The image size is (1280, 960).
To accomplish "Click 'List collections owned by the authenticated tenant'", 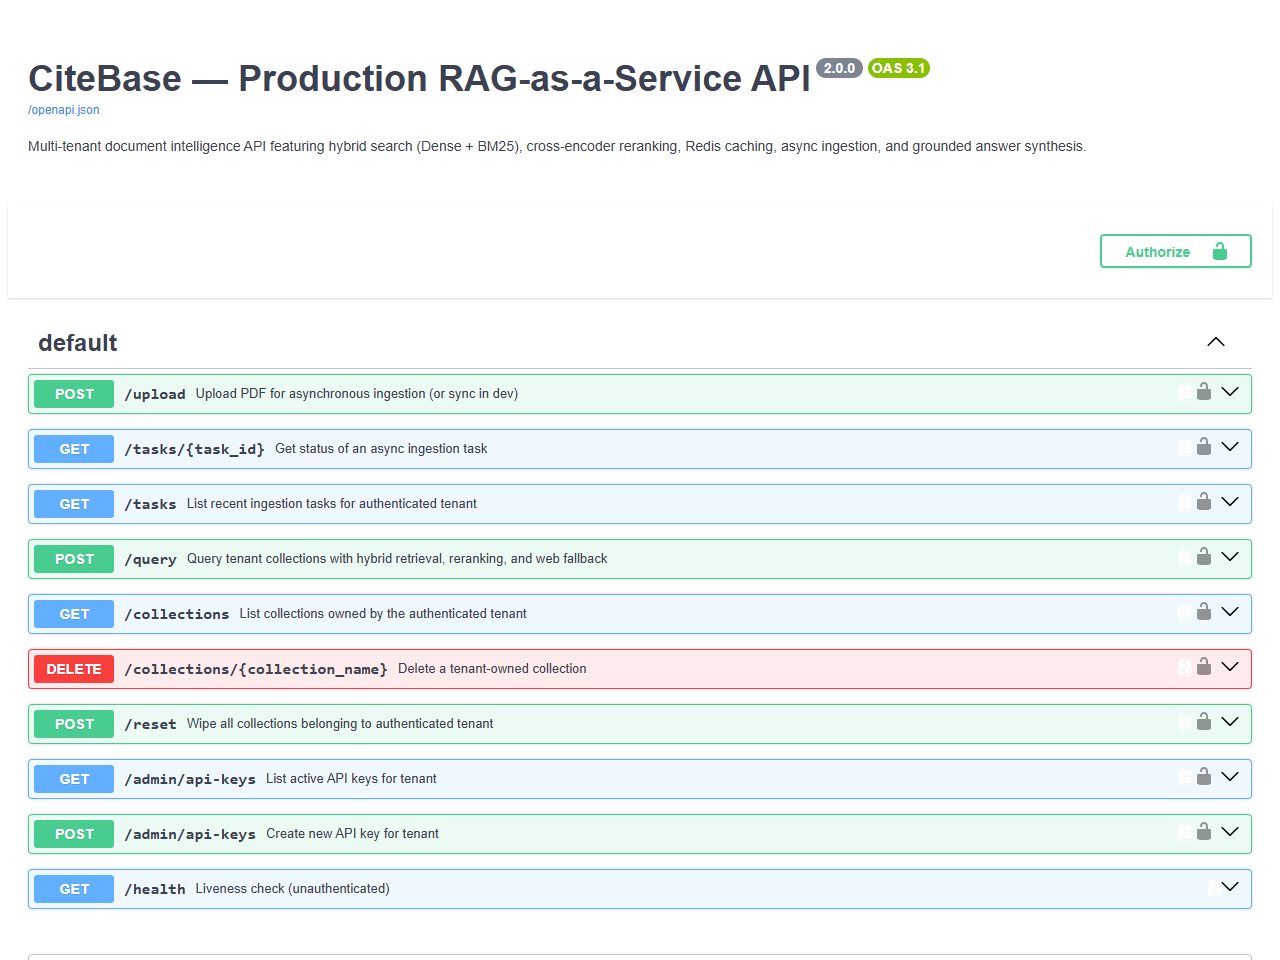I will point(383,614).
